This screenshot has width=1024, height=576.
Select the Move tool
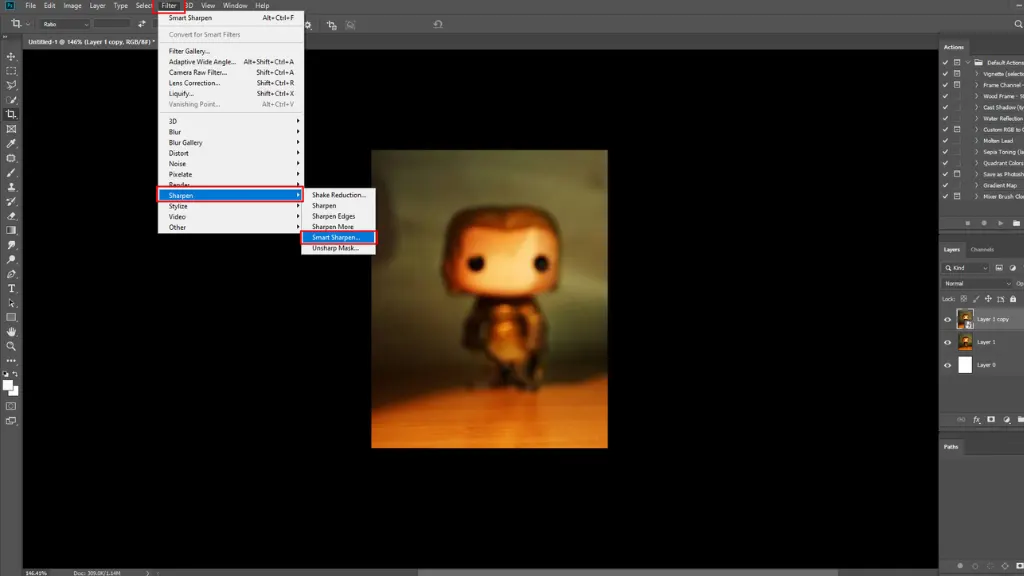[11, 57]
